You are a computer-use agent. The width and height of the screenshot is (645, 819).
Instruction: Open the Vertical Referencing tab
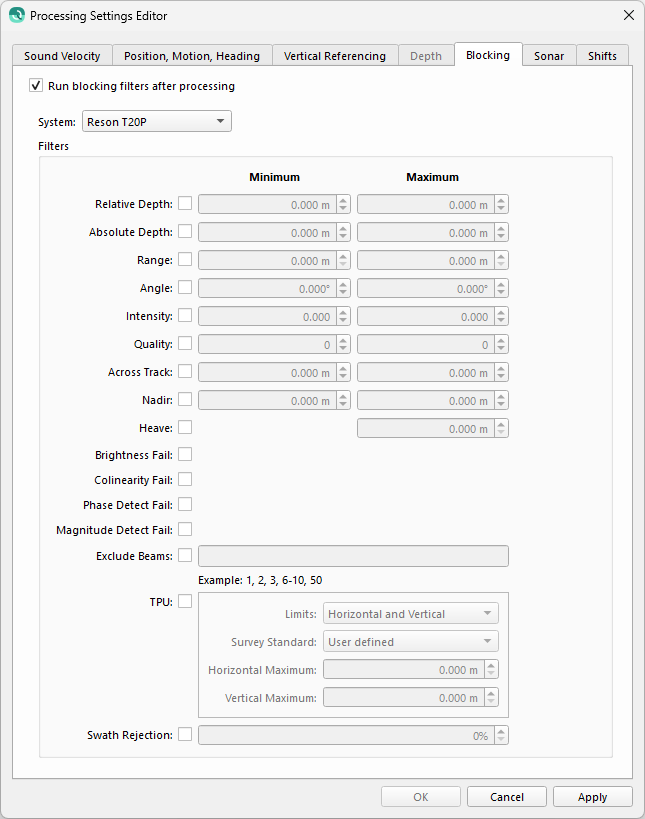(334, 56)
